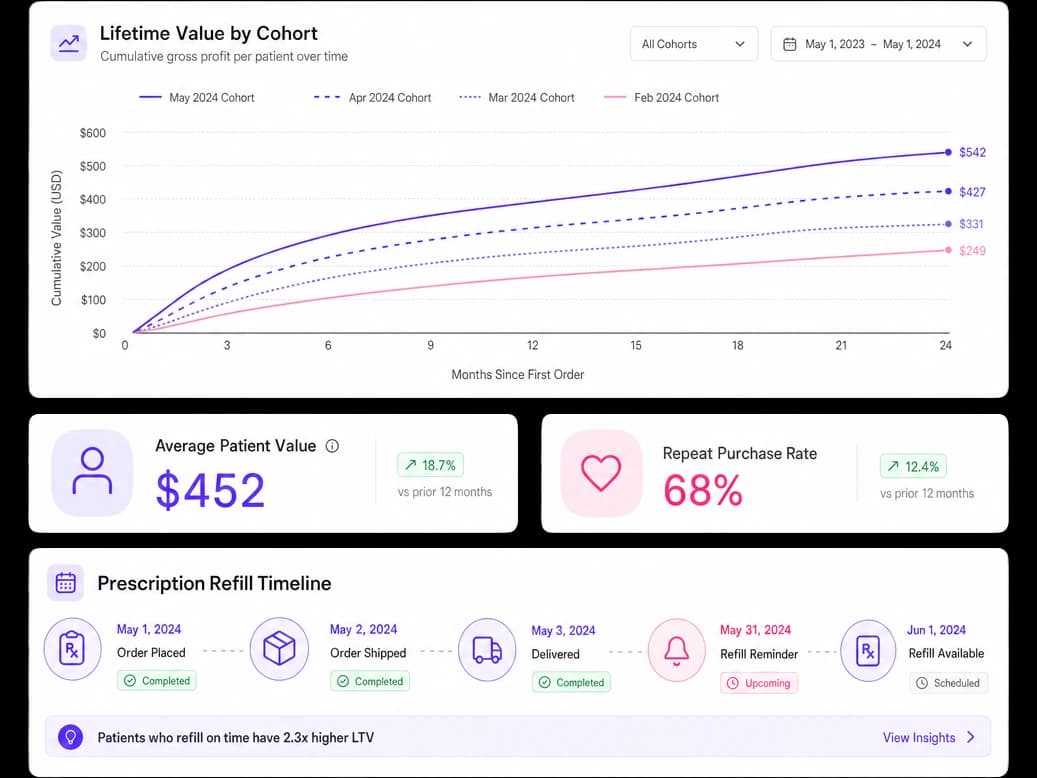Click the Refill Reminder step label
Screen dimensions: 1037x778
point(759,654)
